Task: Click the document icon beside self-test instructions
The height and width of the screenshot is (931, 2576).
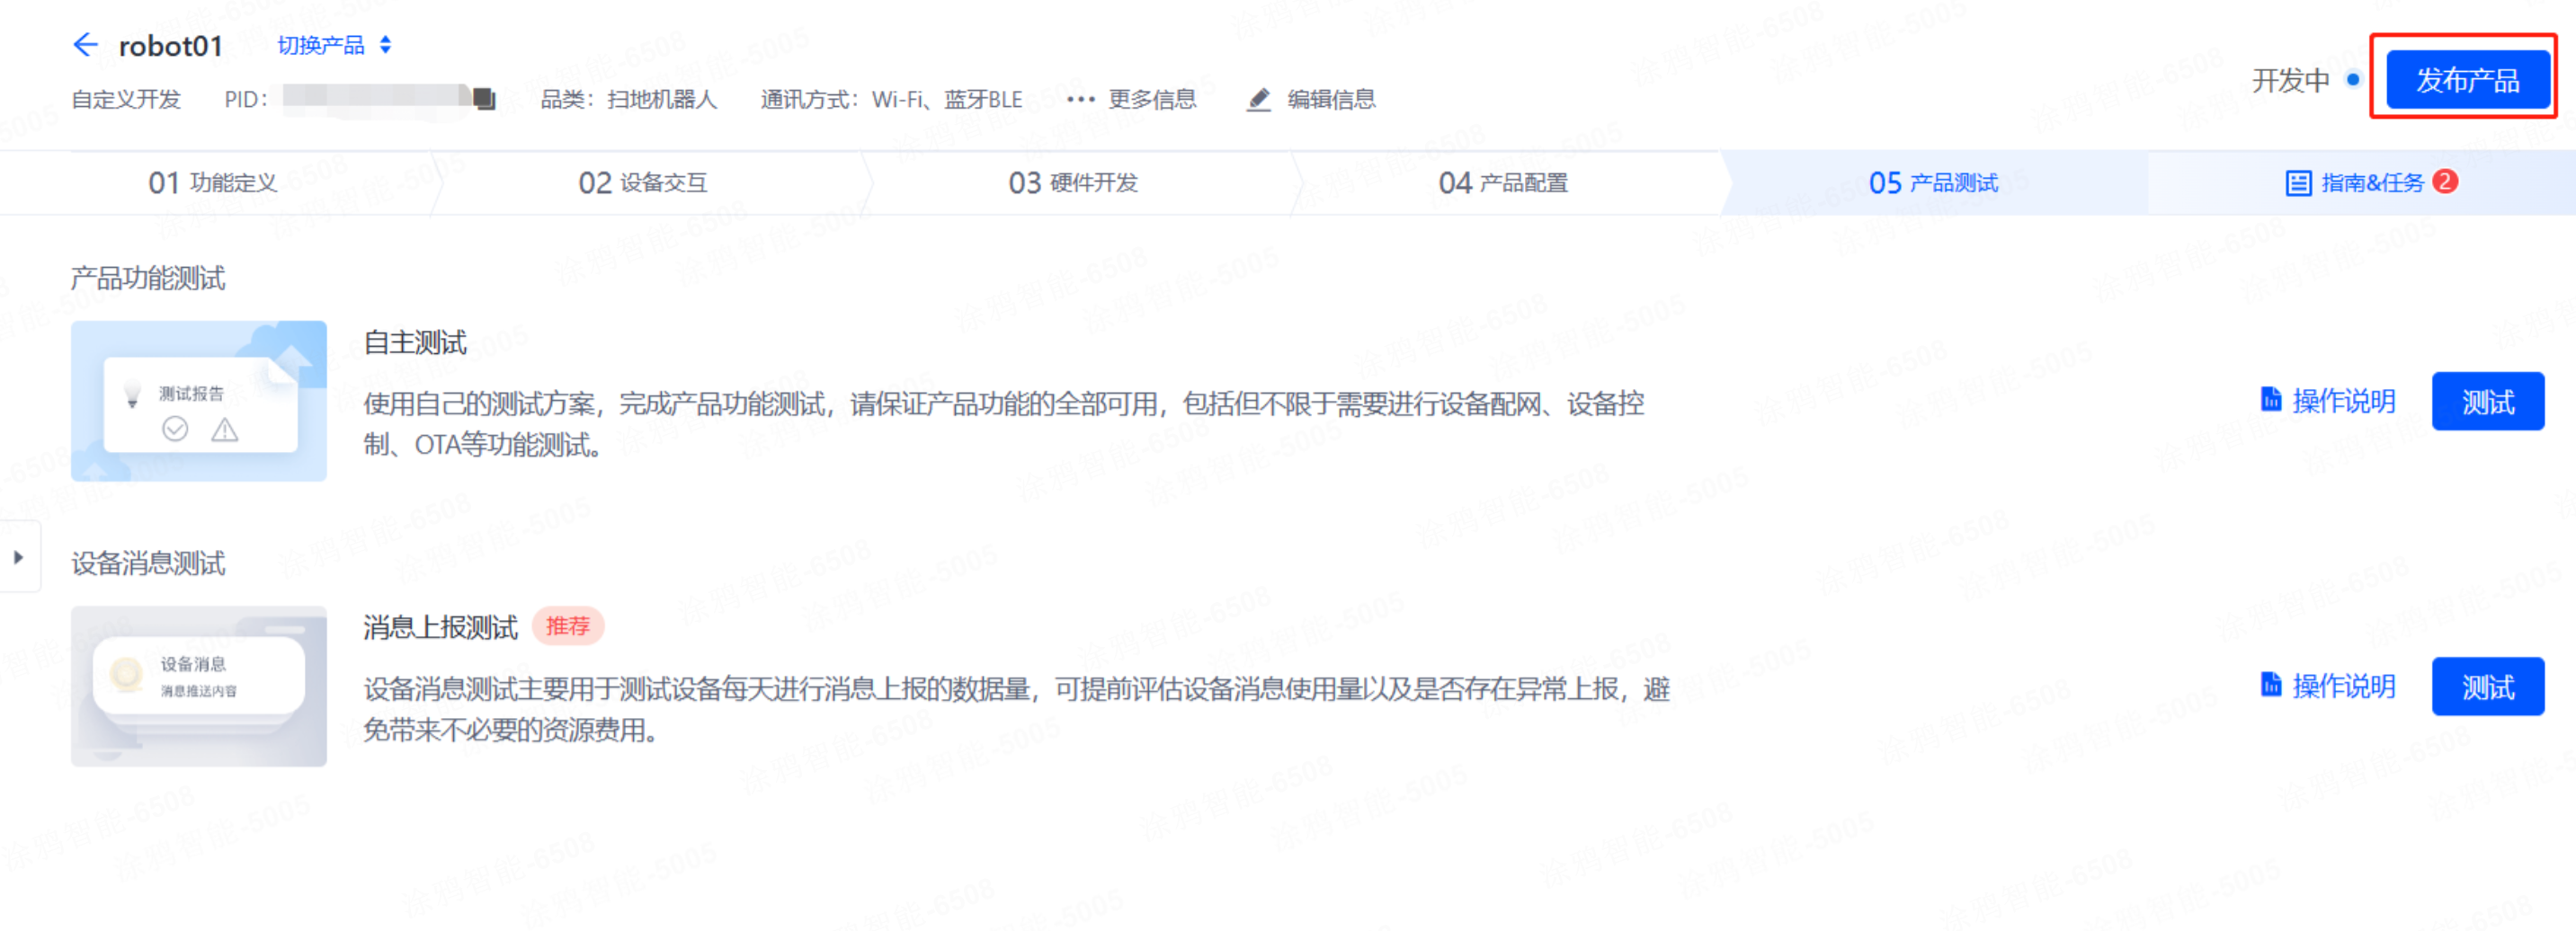Action: [2270, 400]
